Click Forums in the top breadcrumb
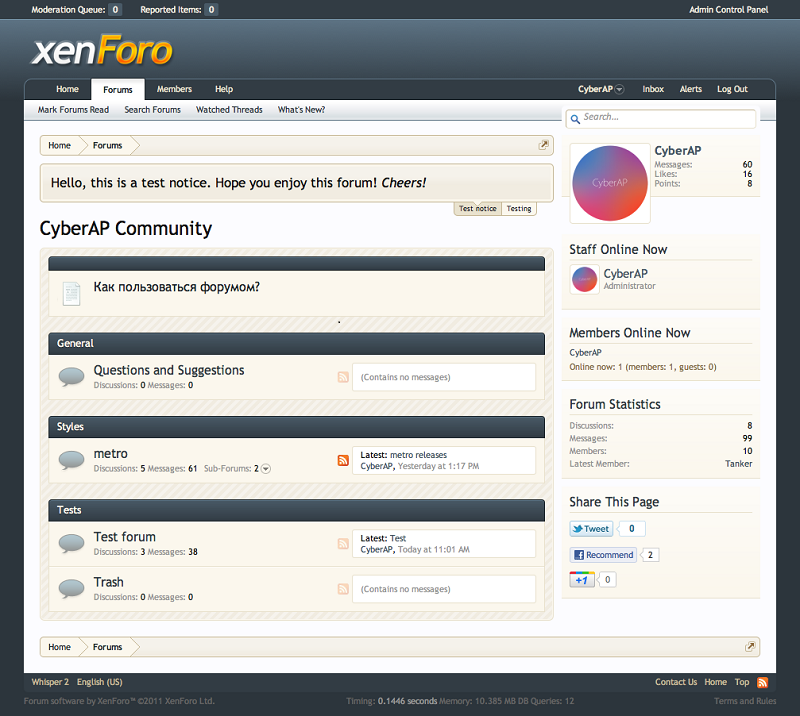This screenshot has width=800, height=716. click(x=107, y=145)
